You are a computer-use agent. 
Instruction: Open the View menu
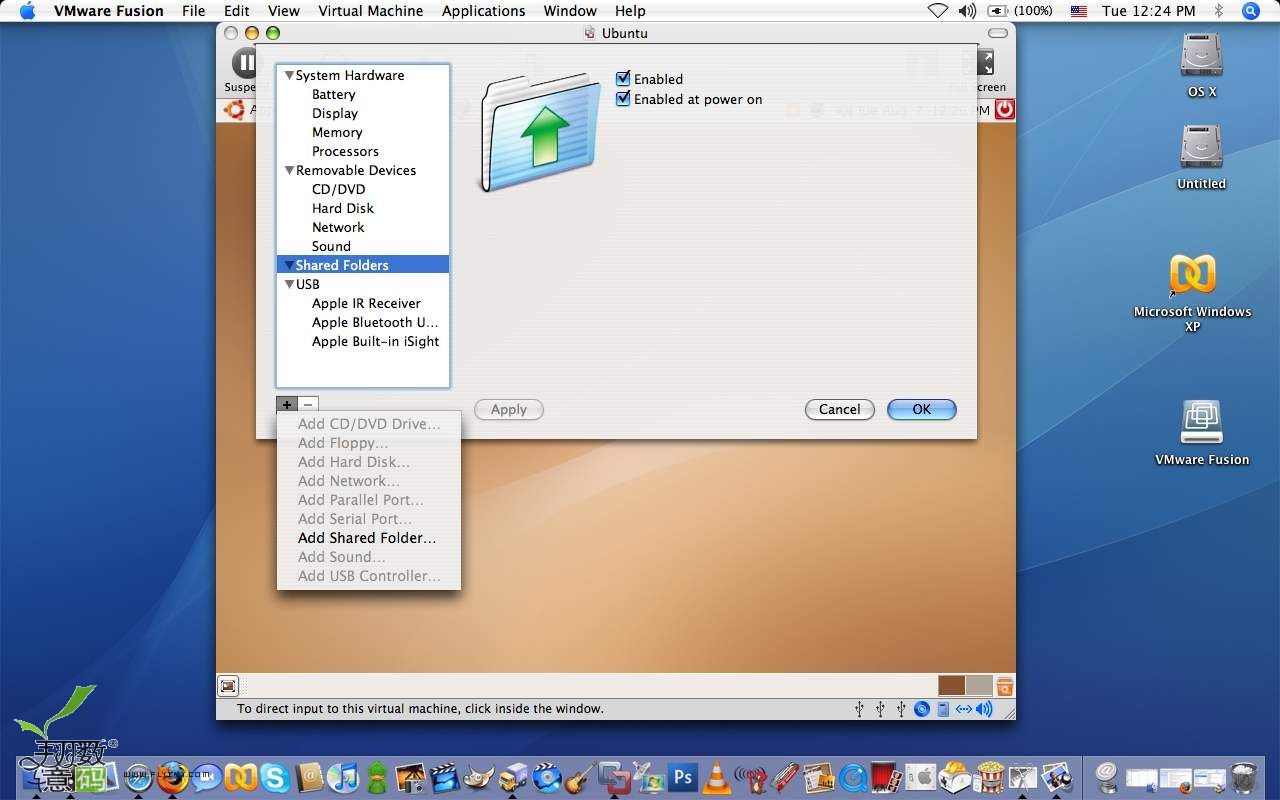pyautogui.click(x=284, y=11)
